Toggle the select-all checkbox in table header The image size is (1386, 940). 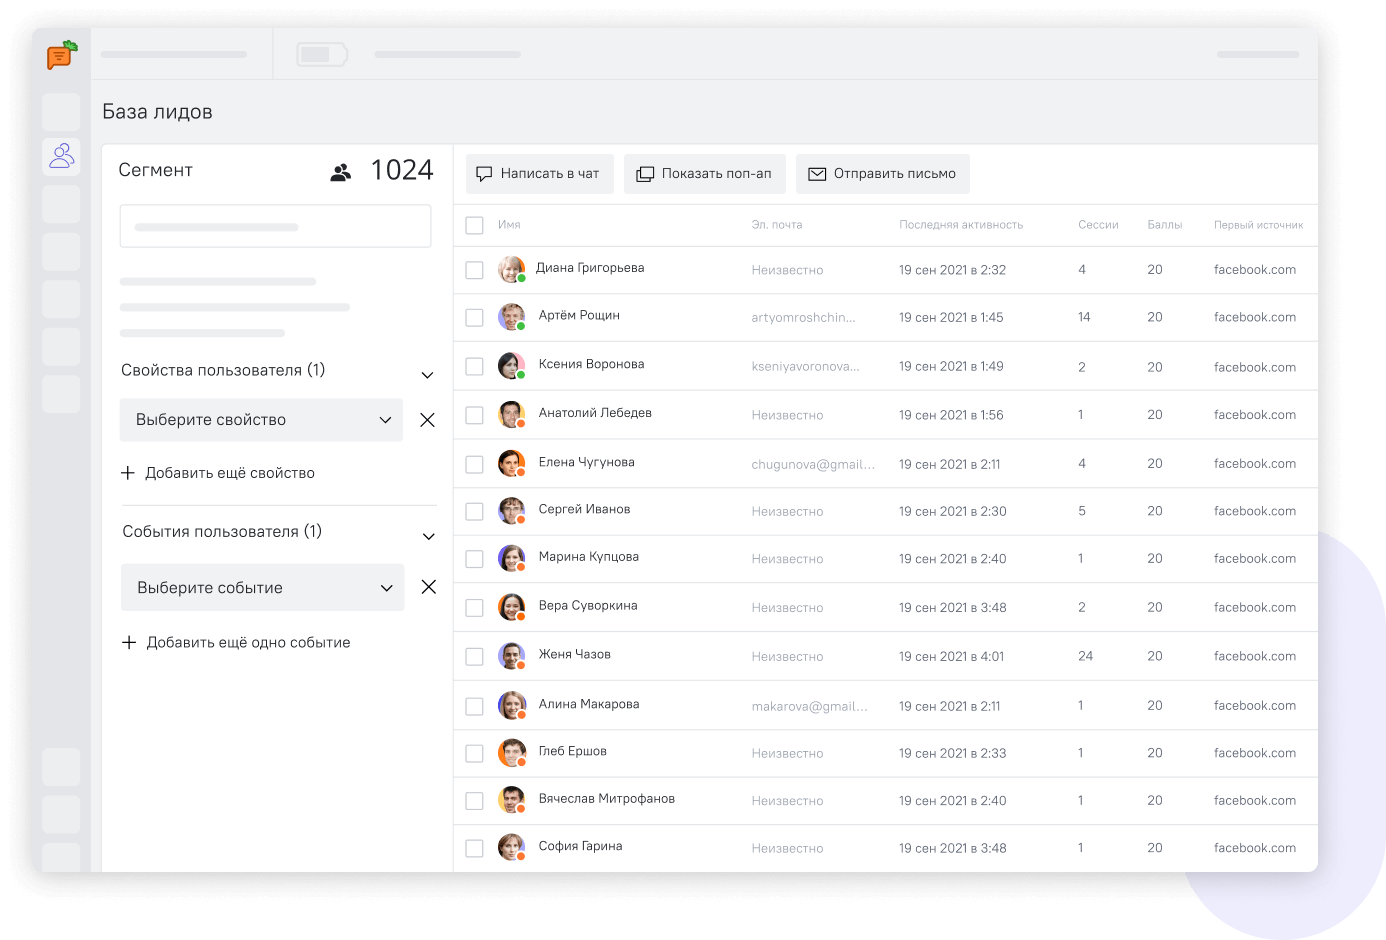475,225
